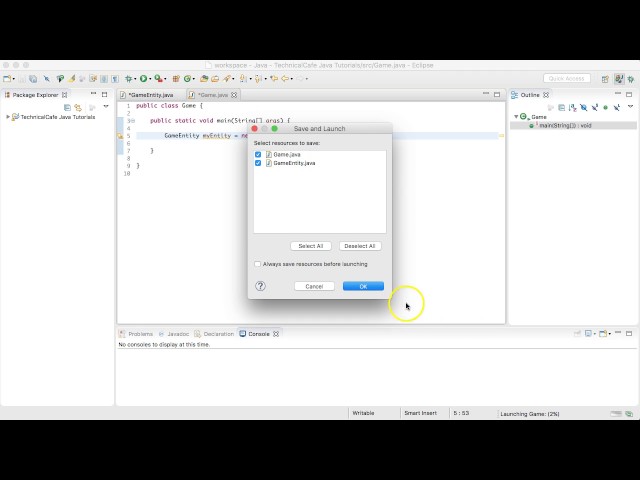Select the Game.java editor tab
640x480 pixels.
coord(213,95)
